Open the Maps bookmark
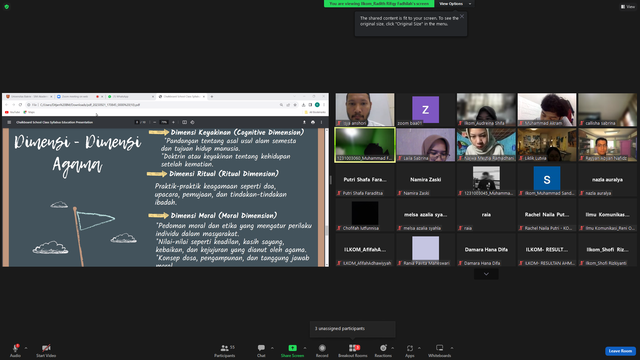The width and height of the screenshot is (640, 360). click(29, 112)
